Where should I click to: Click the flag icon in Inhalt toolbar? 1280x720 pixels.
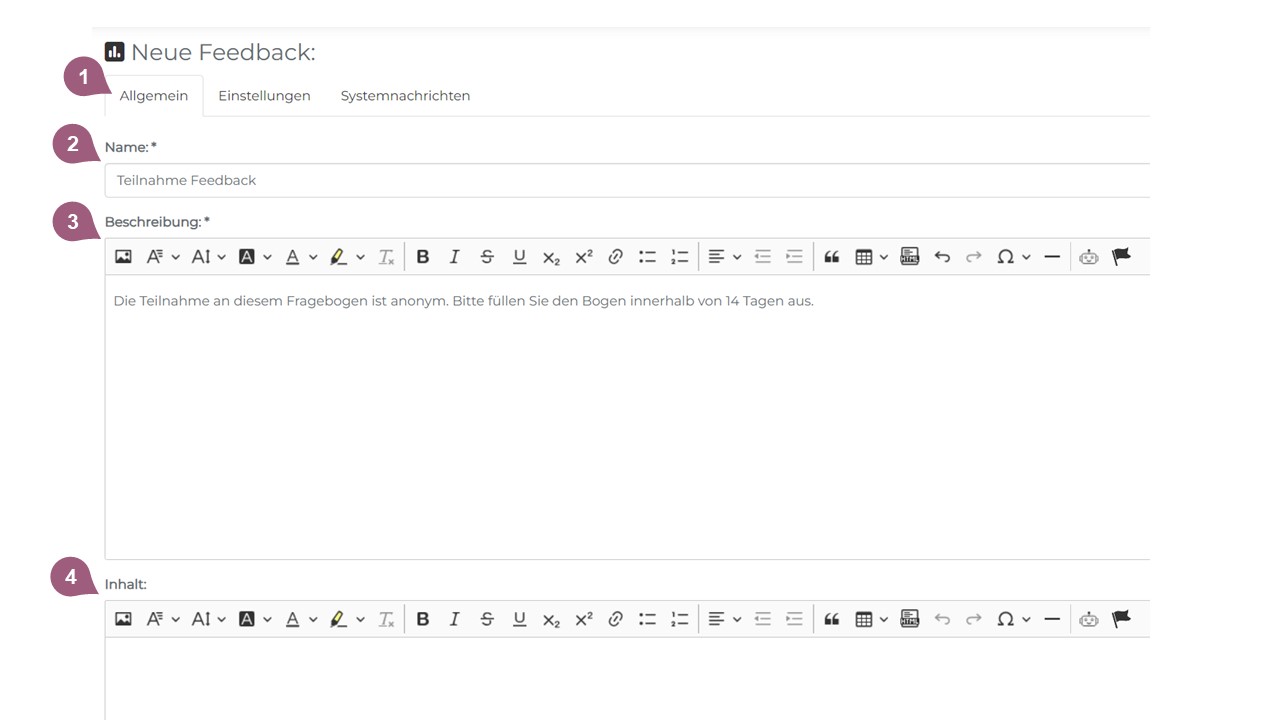[x=1121, y=619]
